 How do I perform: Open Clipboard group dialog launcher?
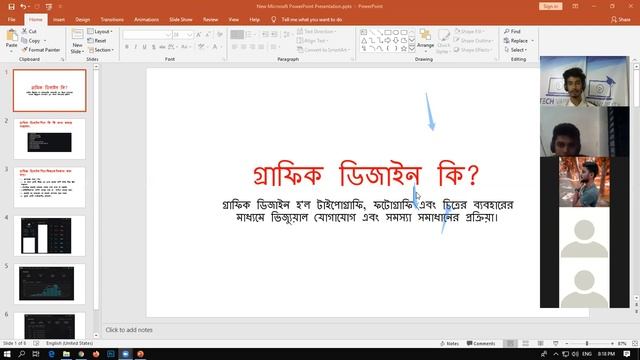click(x=62, y=60)
